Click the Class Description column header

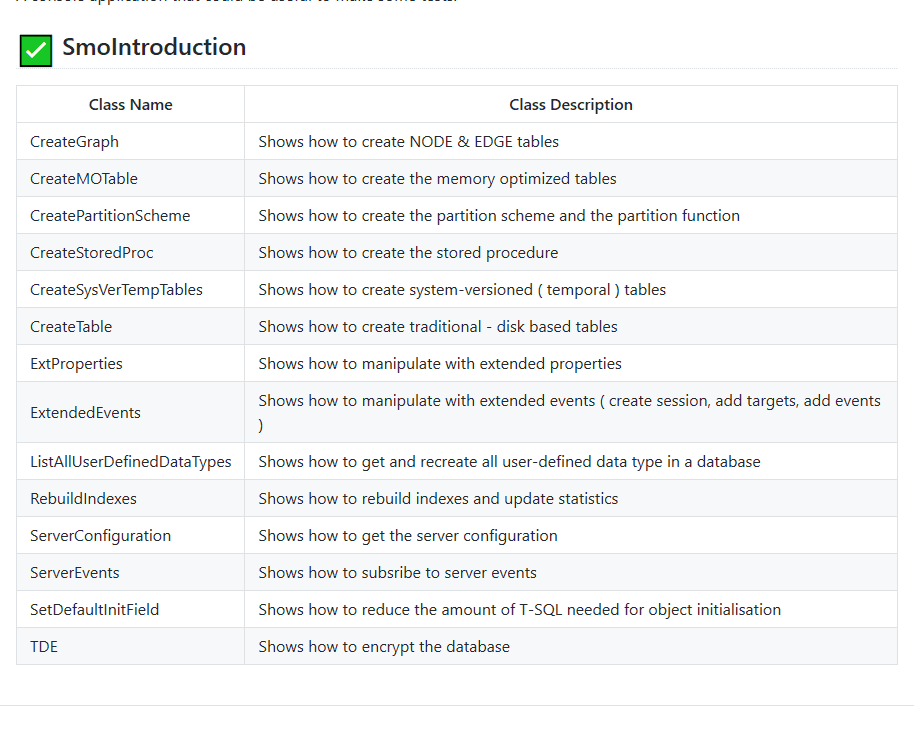click(x=571, y=104)
